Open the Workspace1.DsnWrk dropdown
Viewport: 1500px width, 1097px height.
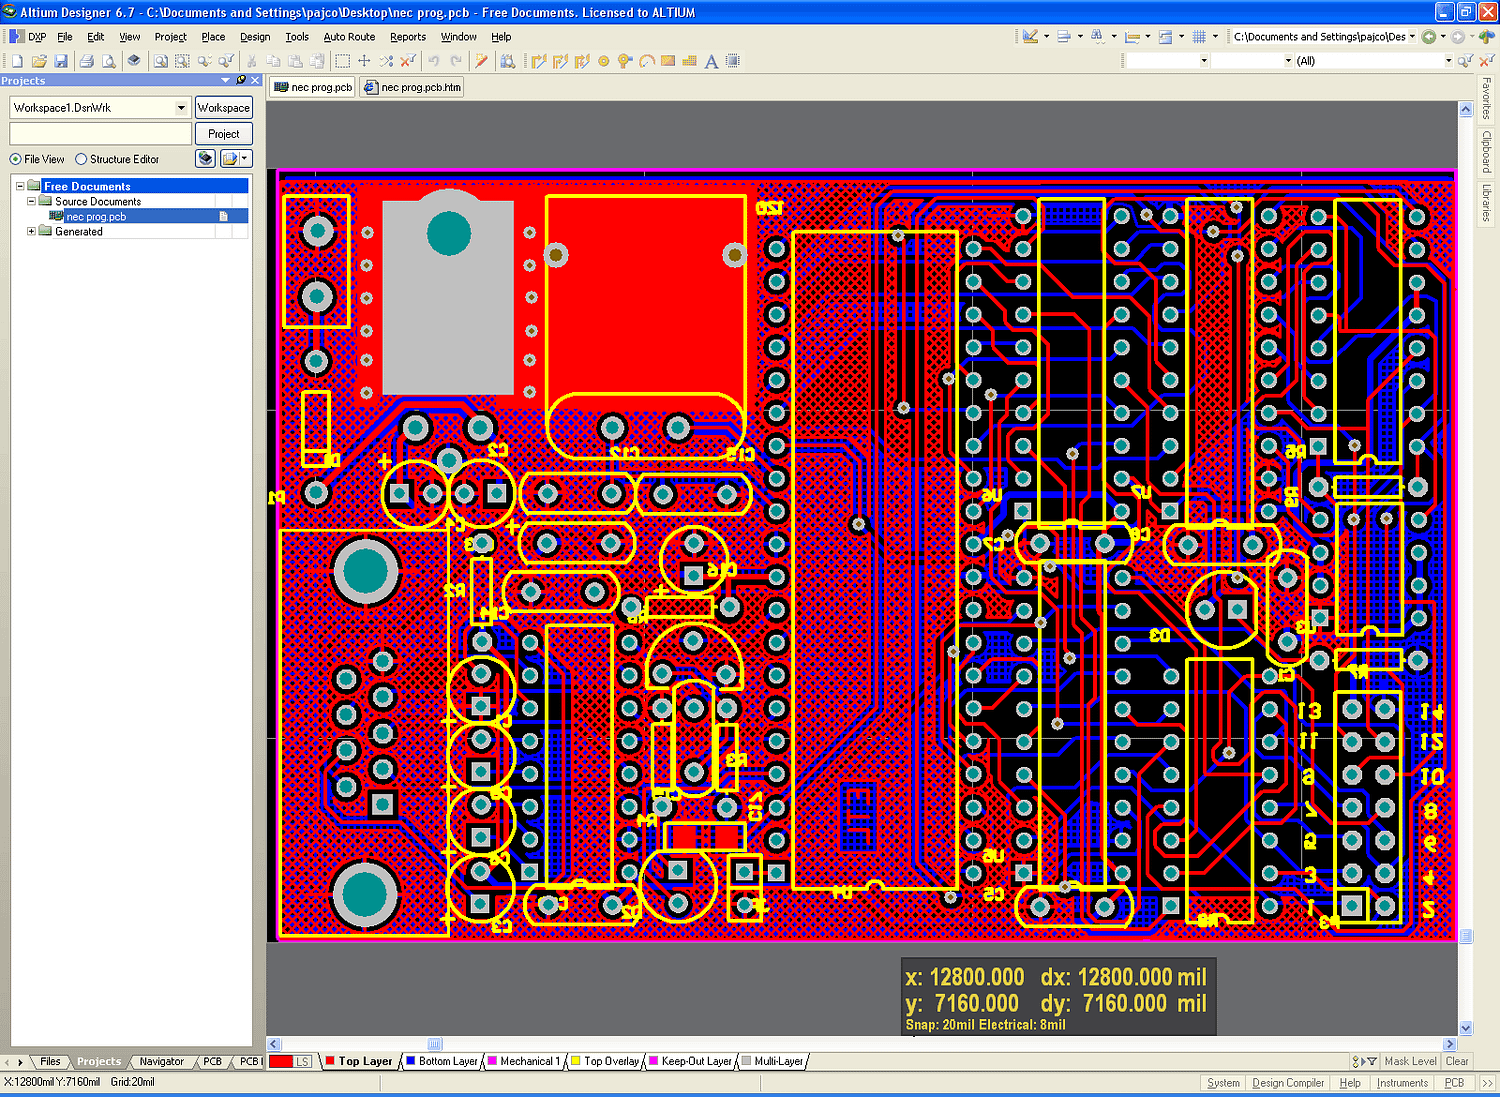coord(183,107)
